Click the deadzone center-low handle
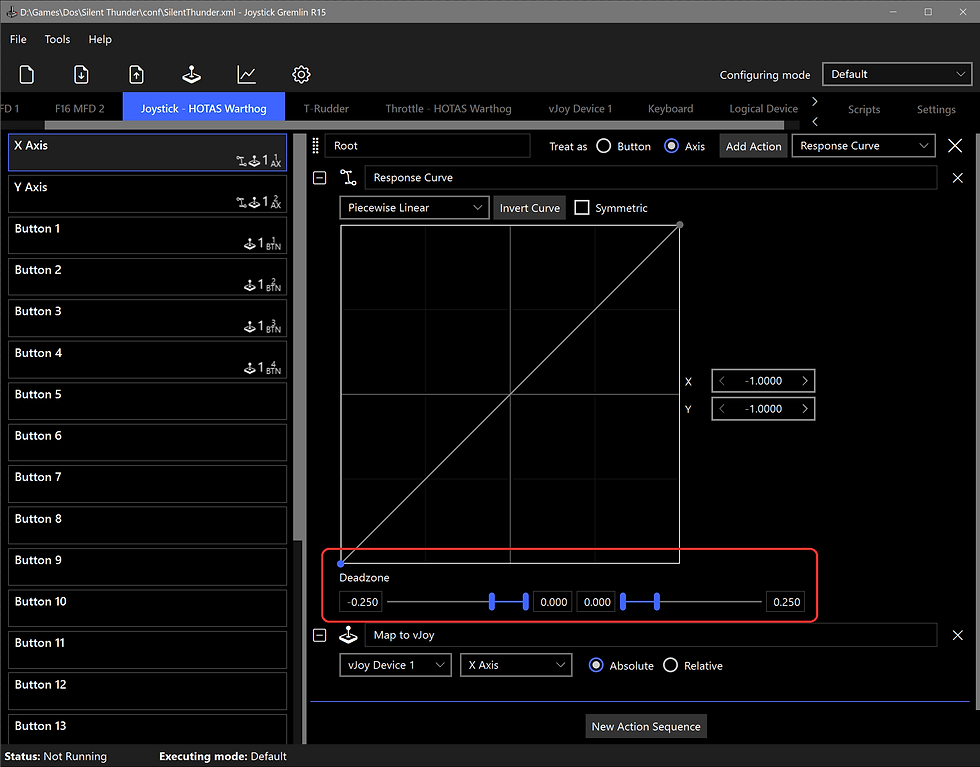The width and height of the screenshot is (980, 767). (x=526, y=602)
